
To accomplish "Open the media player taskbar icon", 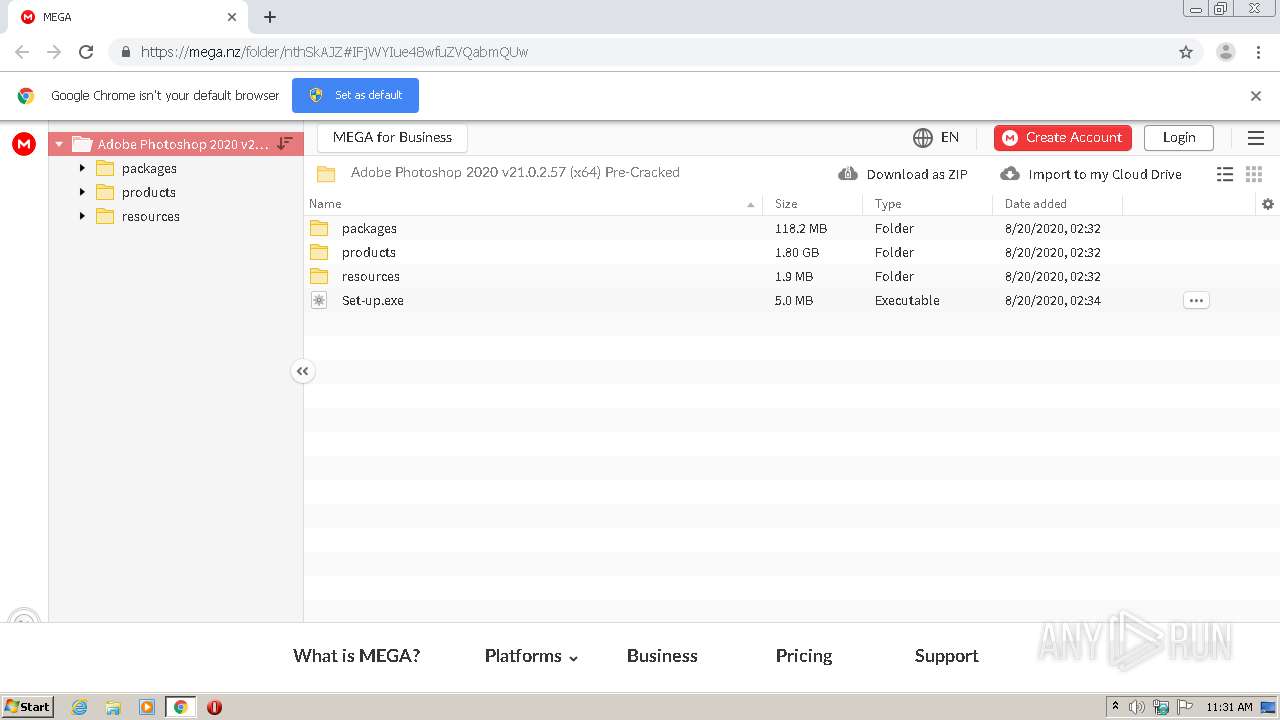I will point(147,707).
